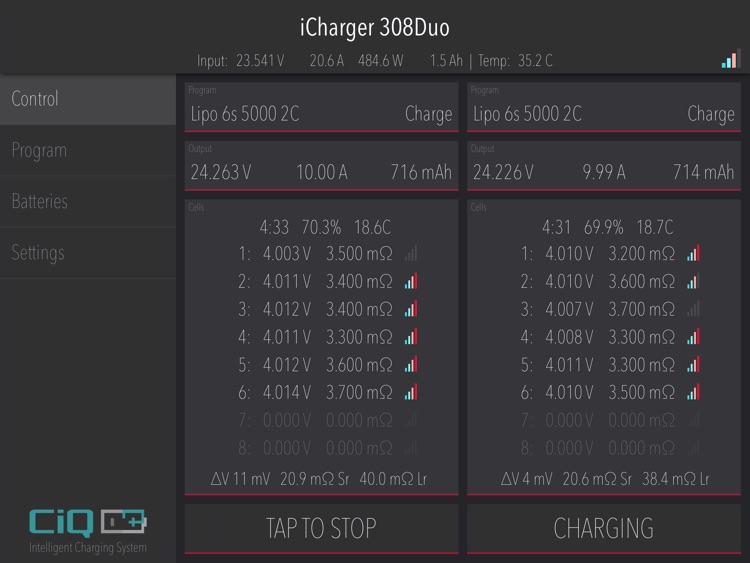Open the Control sidebar tab
The width and height of the screenshot is (750, 563).
[x=88, y=99]
